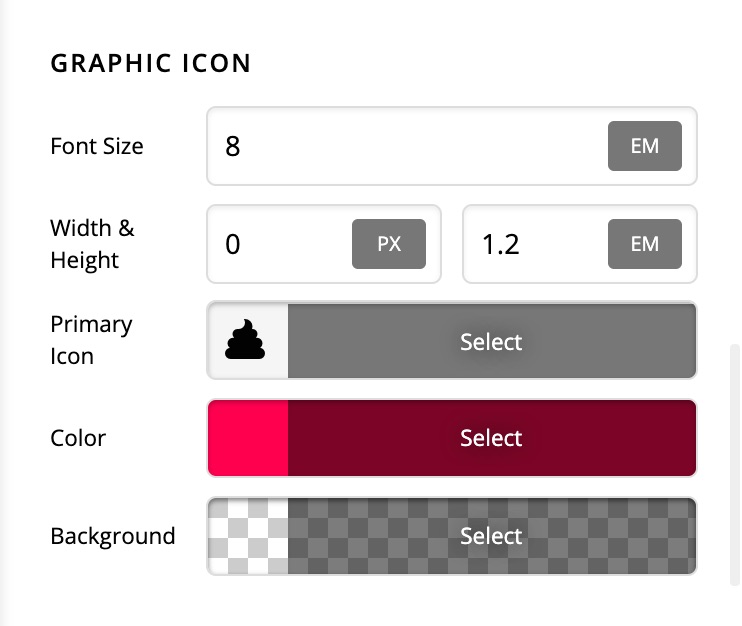Open the Color Select picker

[492, 438]
